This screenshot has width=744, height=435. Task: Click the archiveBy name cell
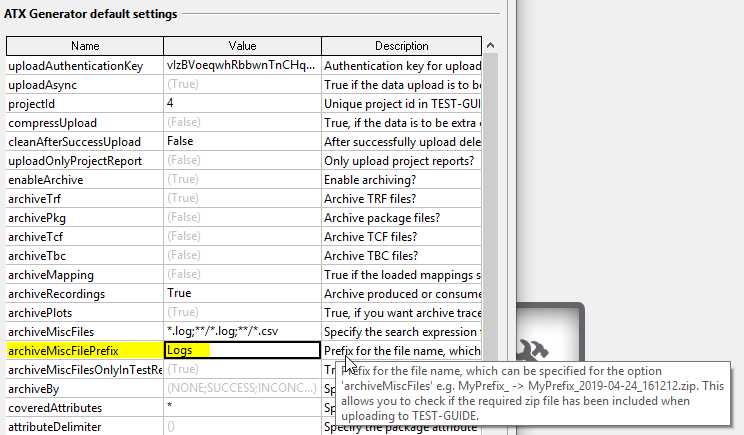[x=85, y=388]
